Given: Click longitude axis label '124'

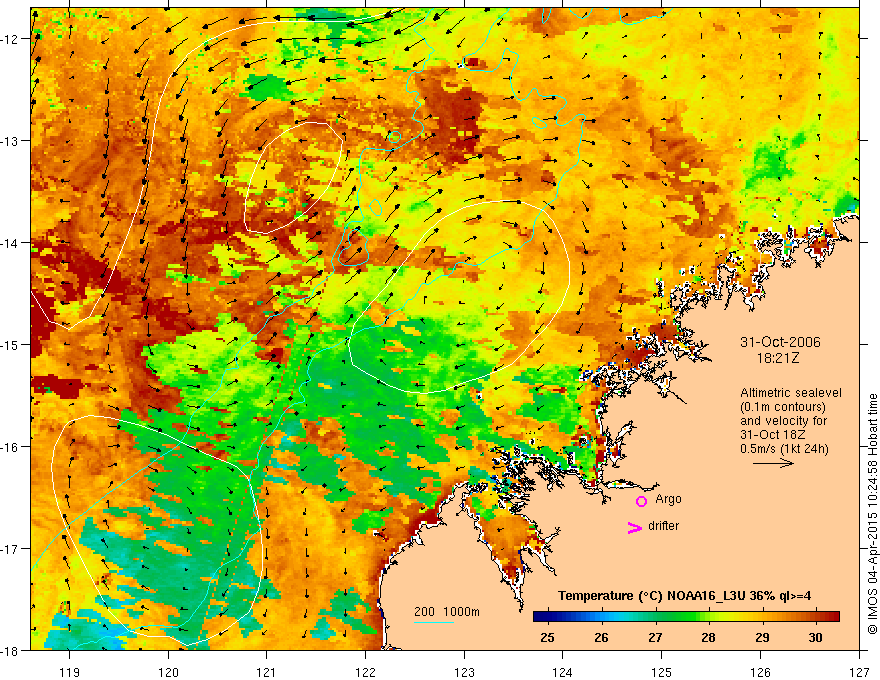Looking at the screenshot, I should [x=563, y=672].
